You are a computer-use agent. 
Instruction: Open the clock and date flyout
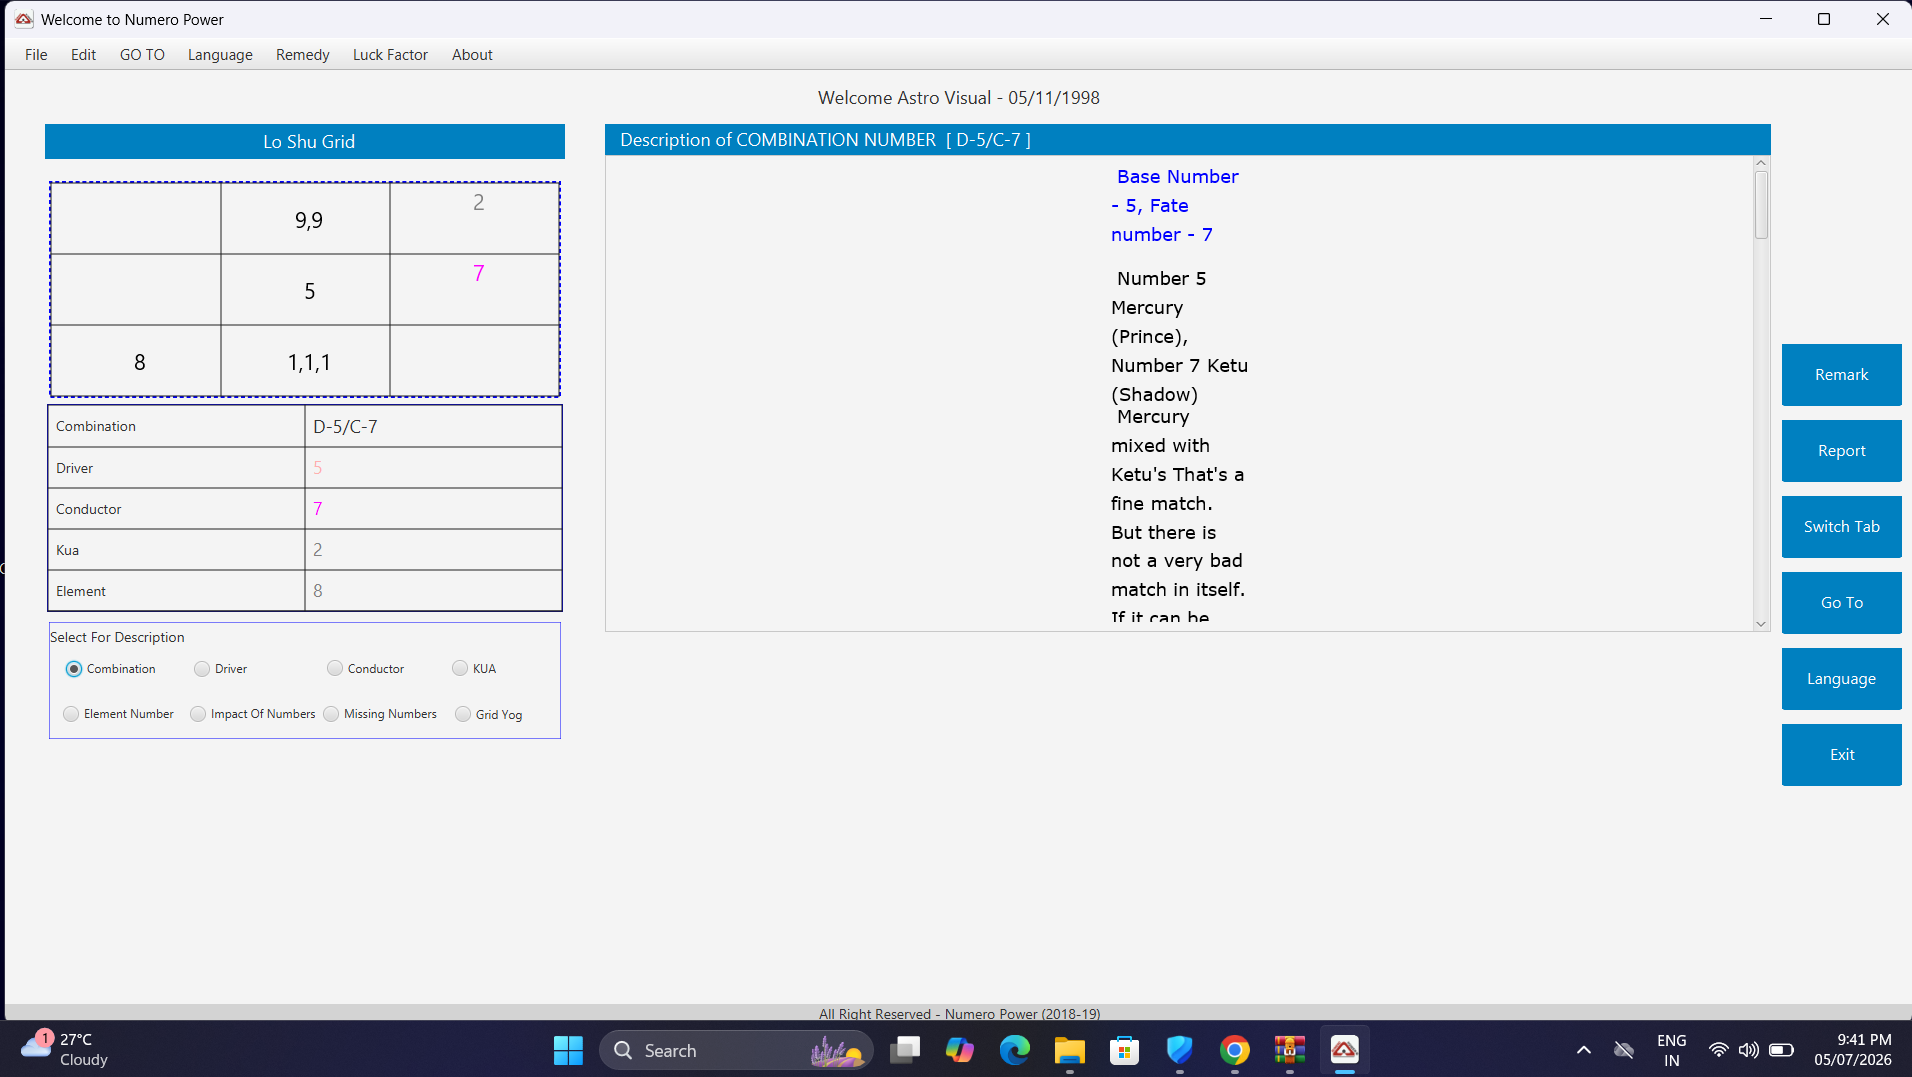(x=1853, y=1050)
